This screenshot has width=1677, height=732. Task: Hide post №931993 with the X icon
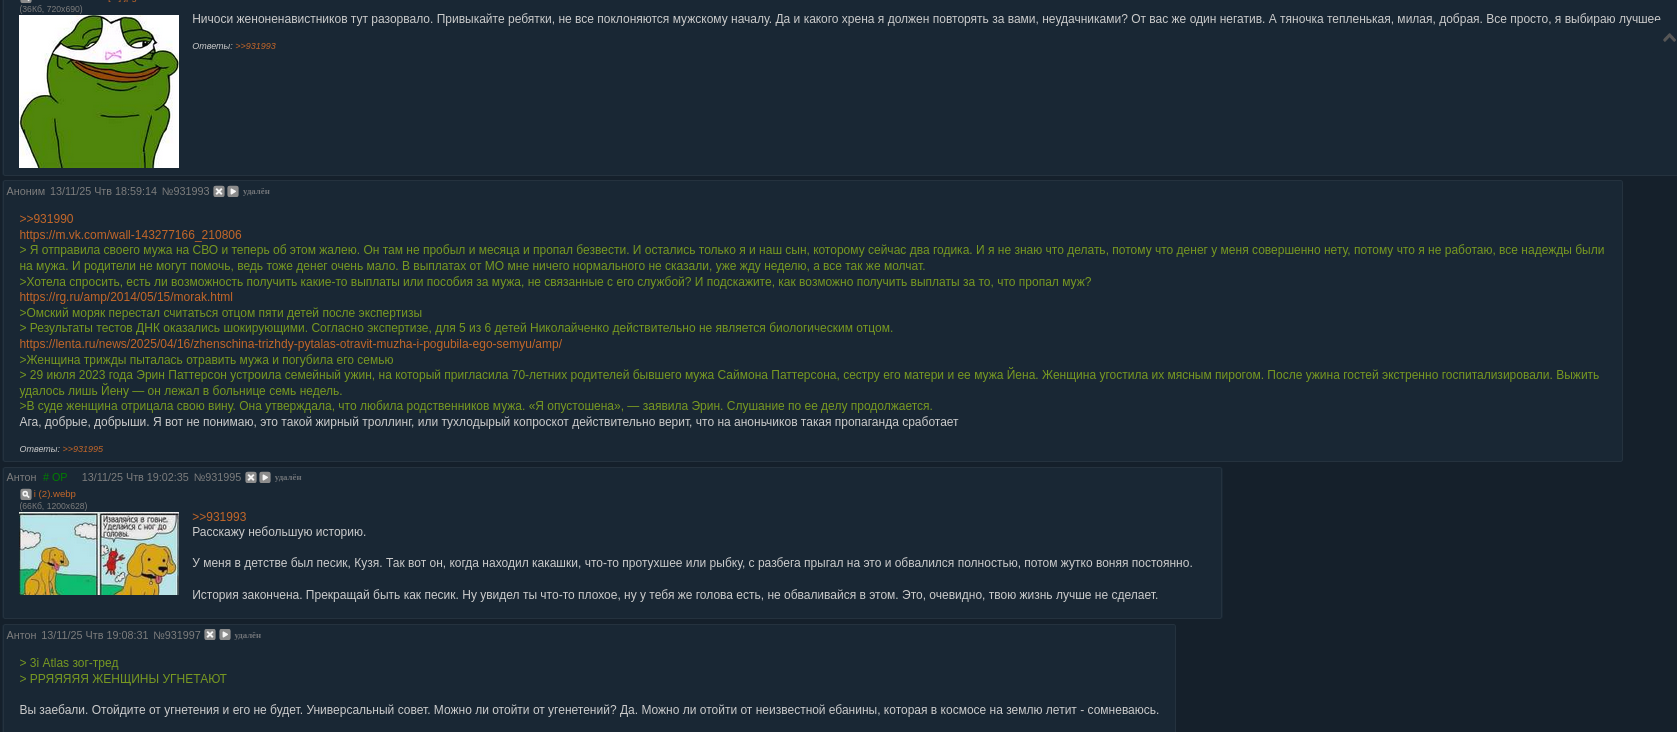[x=219, y=192]
